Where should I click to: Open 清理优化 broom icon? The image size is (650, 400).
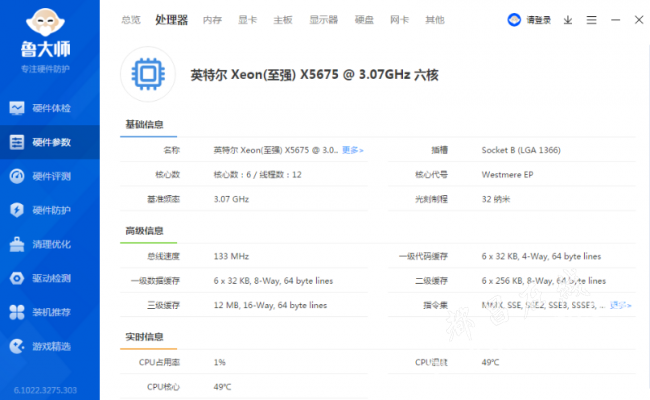pos(17,244)
